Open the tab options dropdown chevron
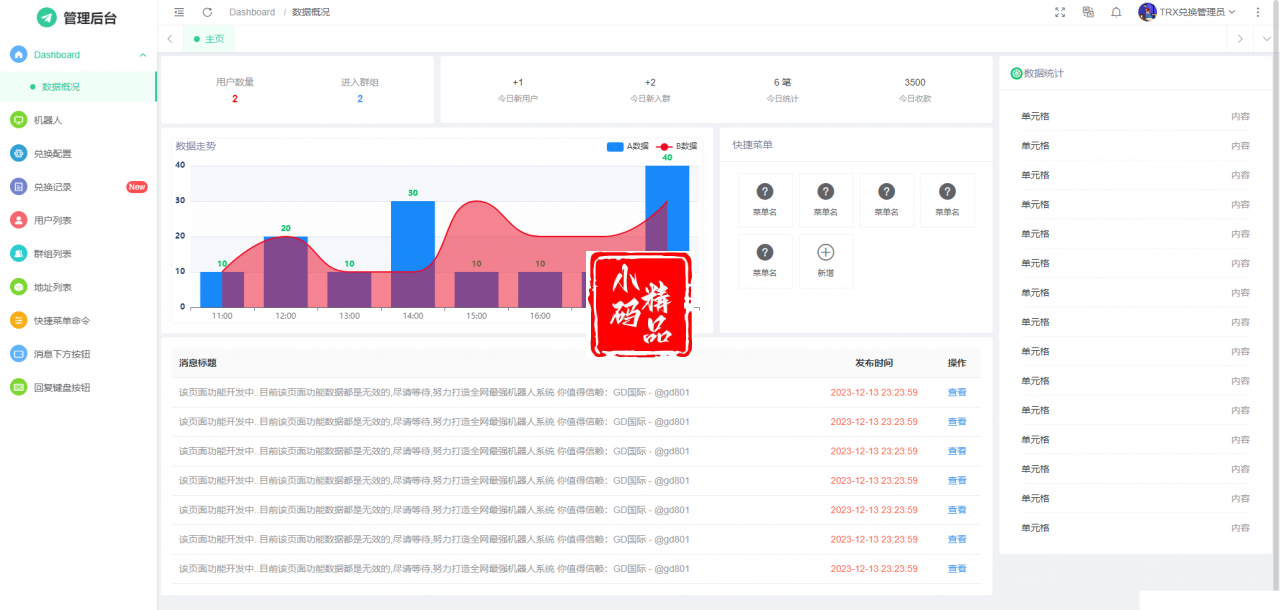 coord(1267,39)
